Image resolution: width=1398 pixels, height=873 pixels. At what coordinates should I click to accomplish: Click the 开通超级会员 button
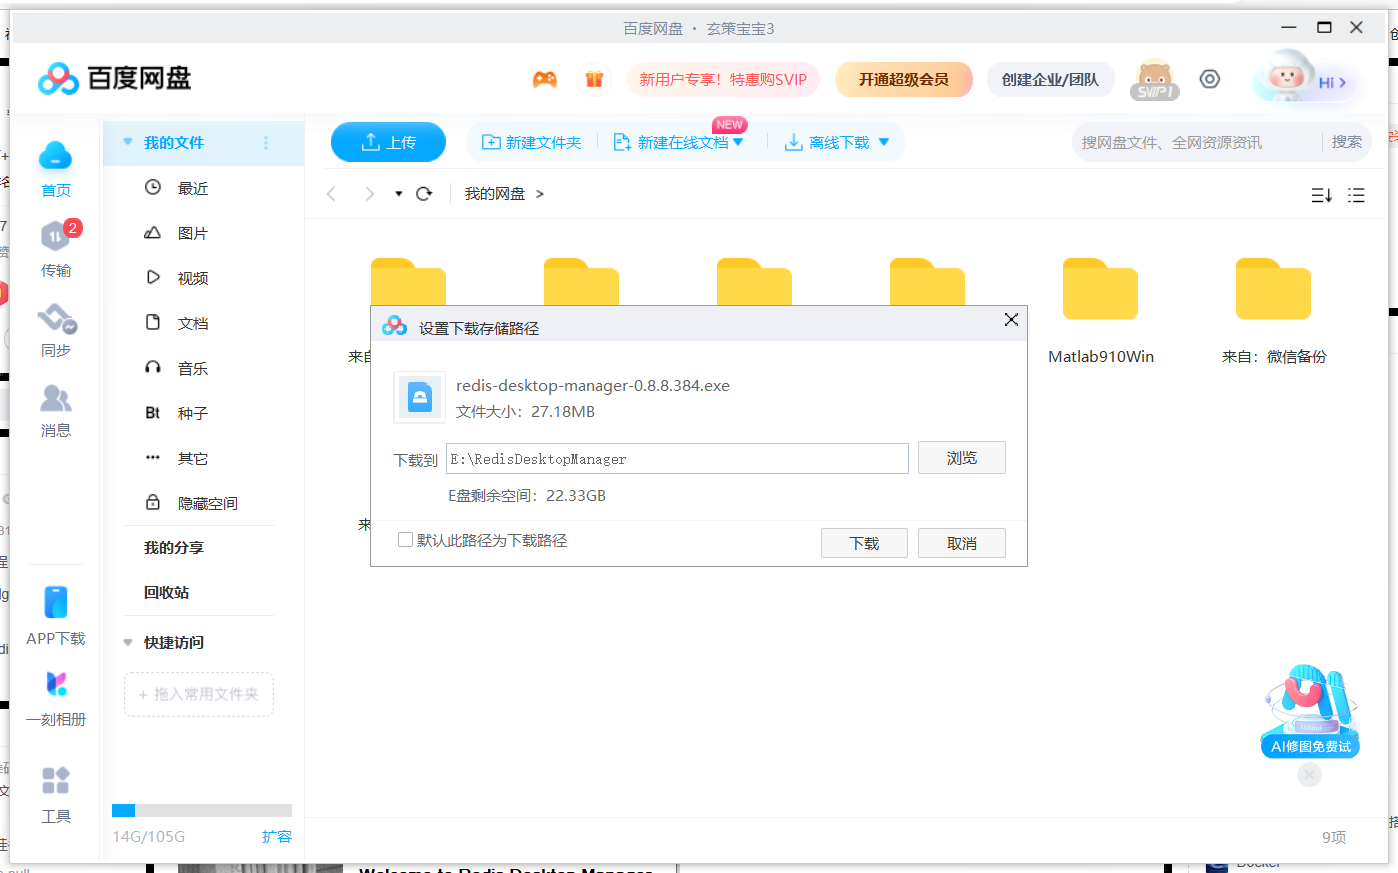[904, 80]
